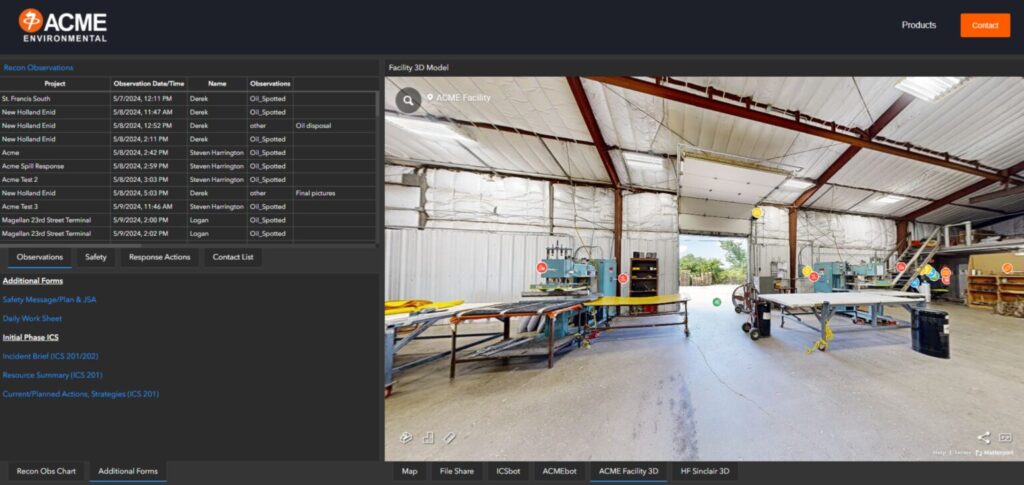The width and height of the screenshot is (1024, 485).
Task: Click the search magnifier in the 3D model
Action: [408, 101]
